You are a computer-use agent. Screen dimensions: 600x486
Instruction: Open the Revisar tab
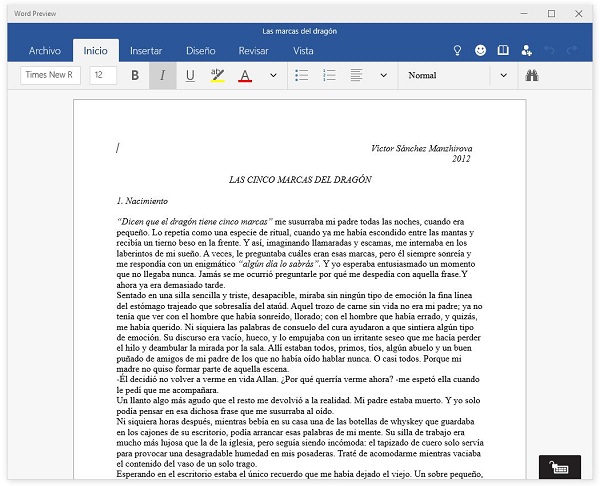pos(253,51)
